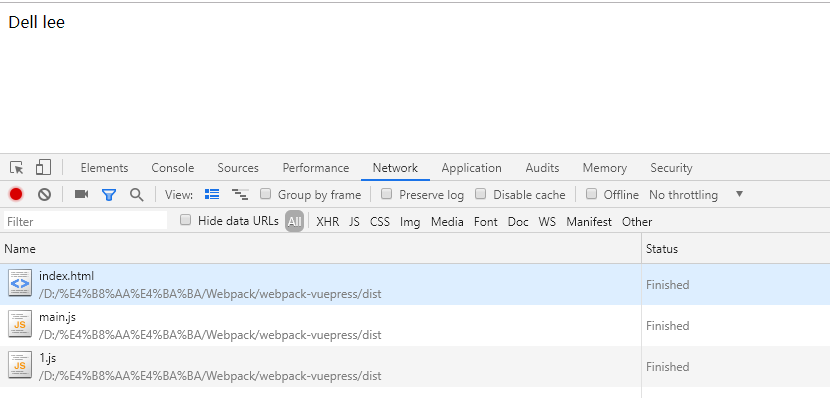Activate the inspect element picker icon
Viewport: 830px width, 398px height.
pyautogui.click(x=16, y=168)
